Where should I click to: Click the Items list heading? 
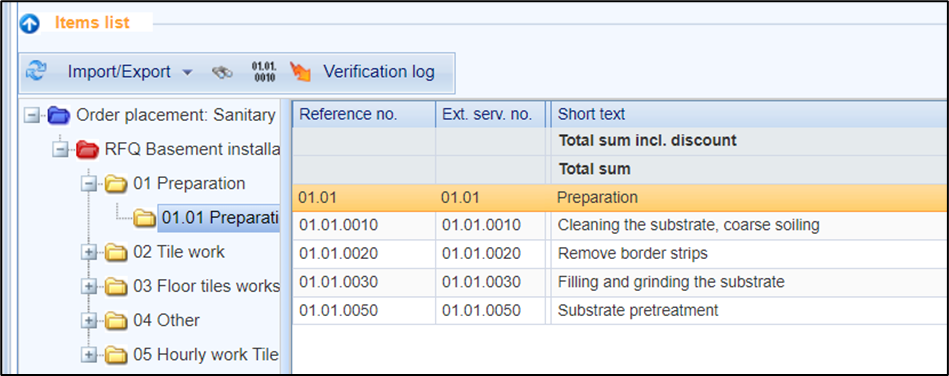92,23
